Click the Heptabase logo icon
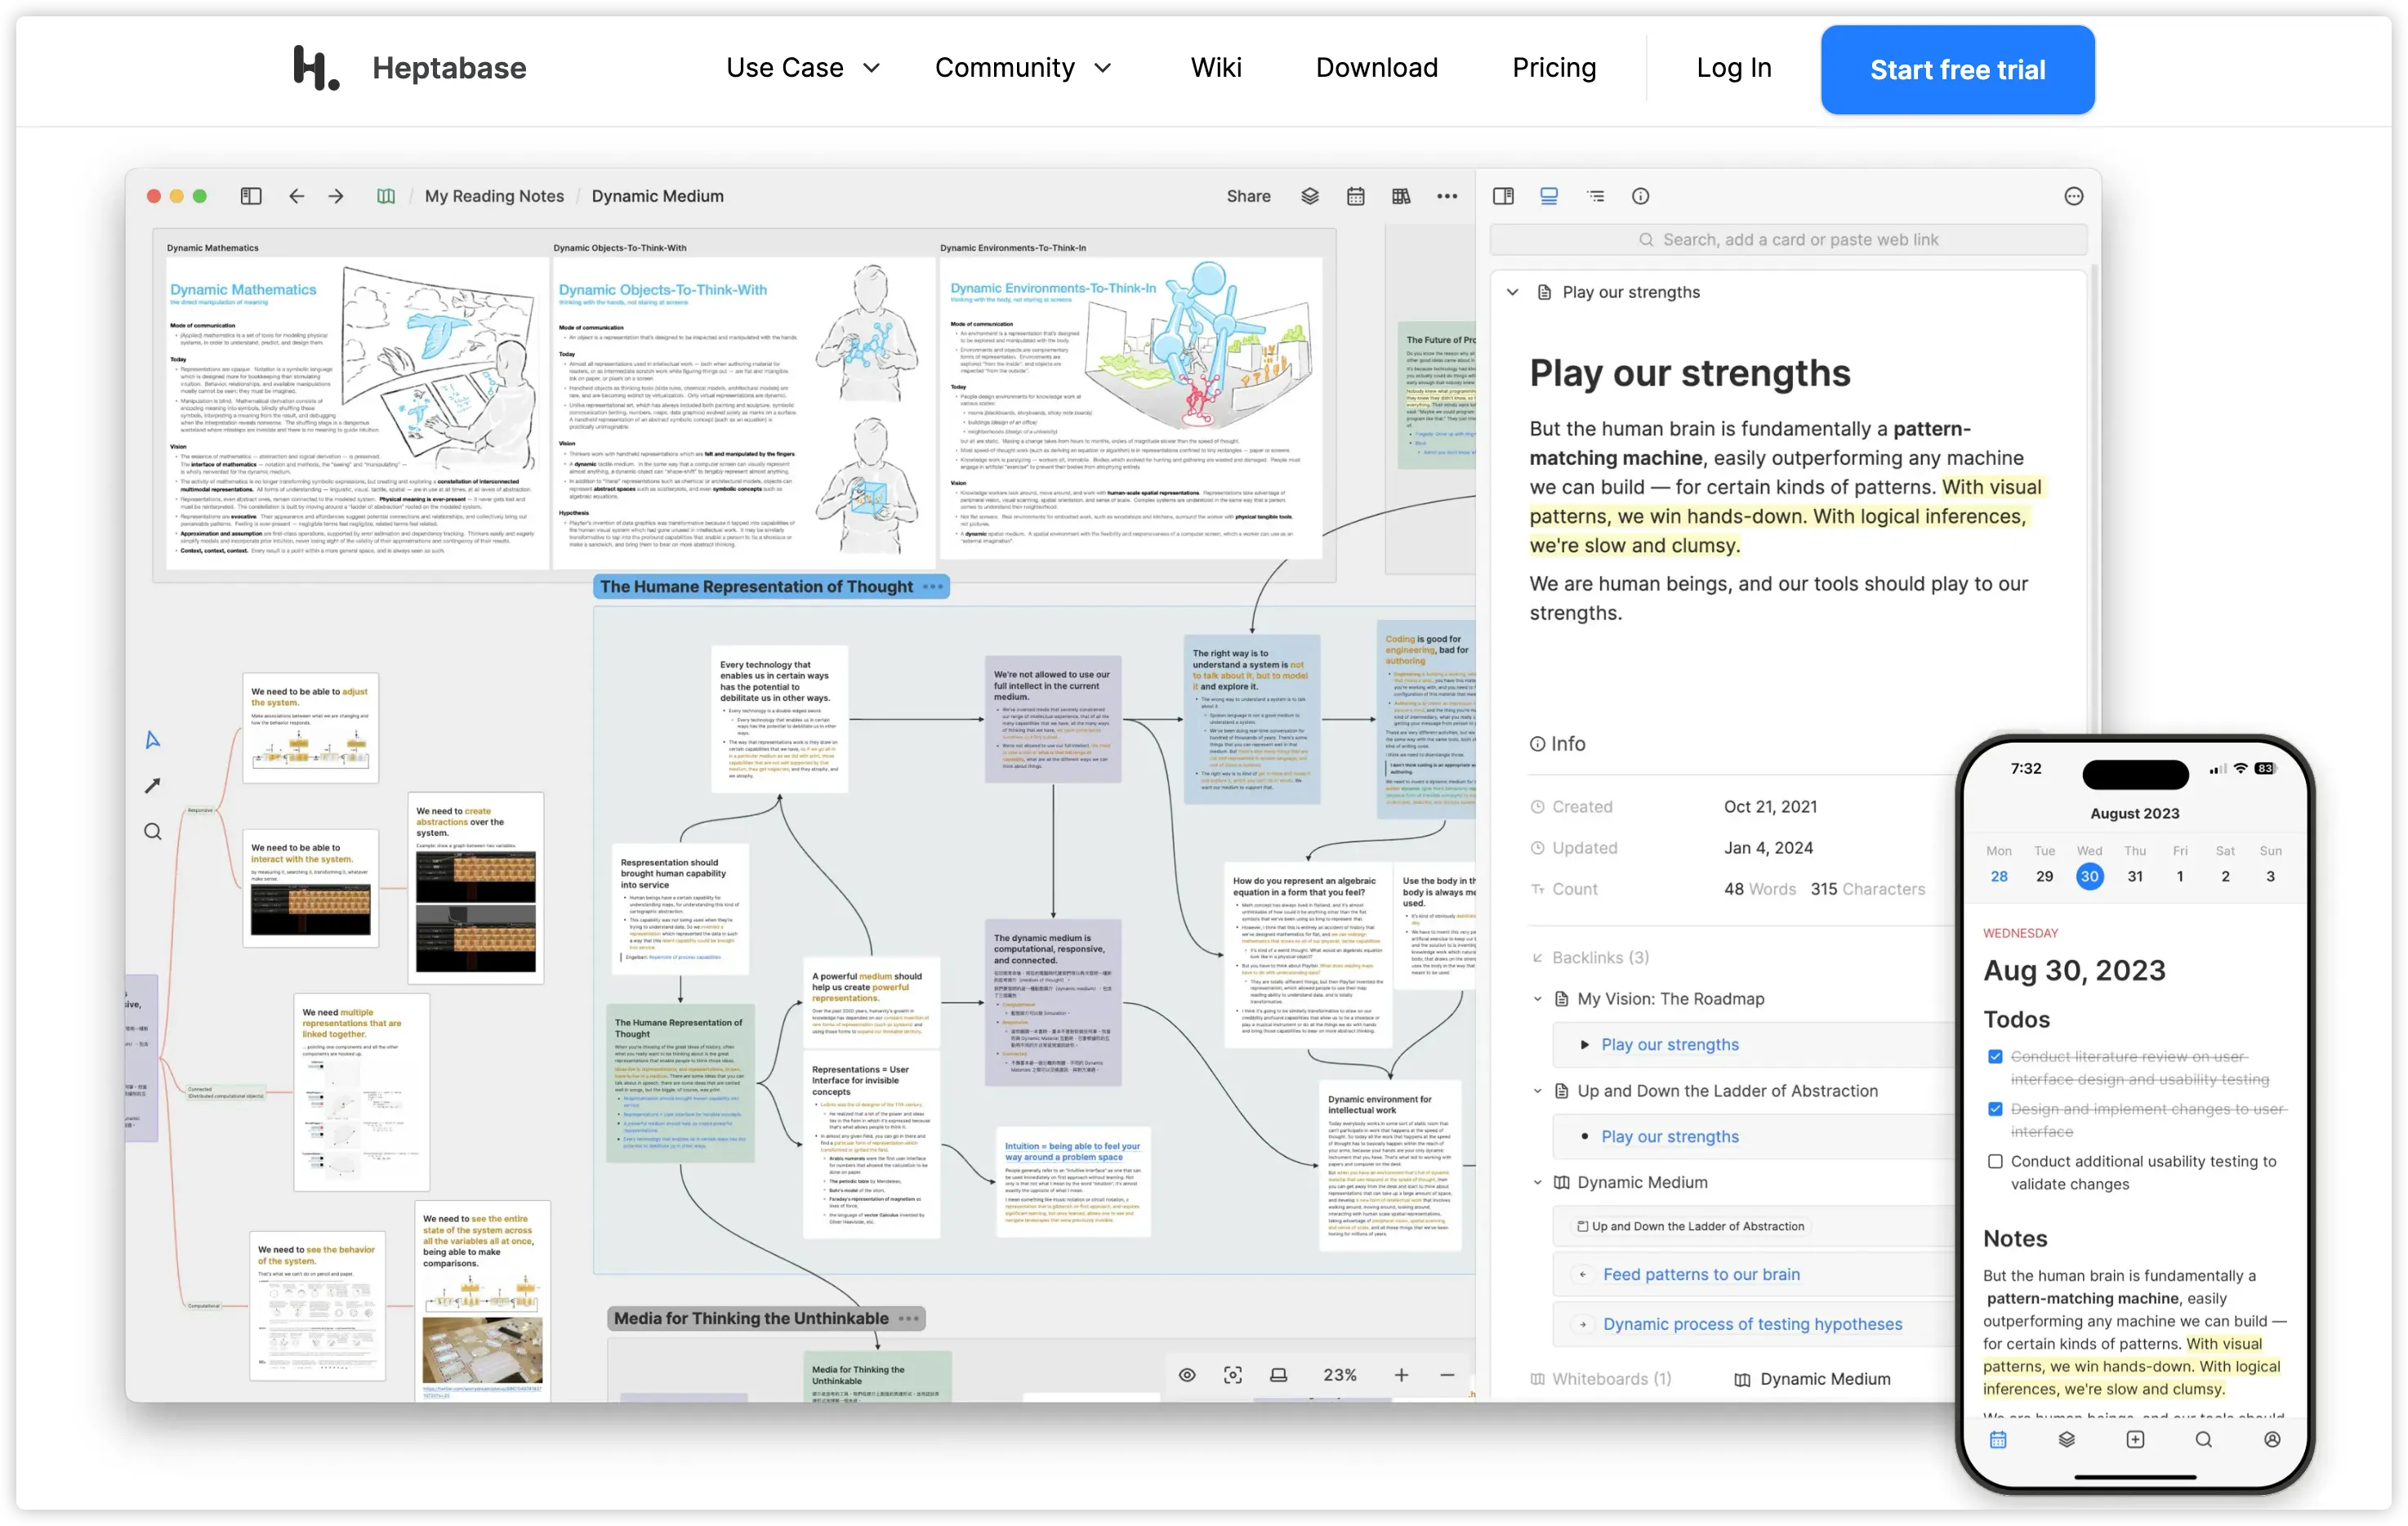The width and height of the screenshot is (2408, 1526). (316, 68)
